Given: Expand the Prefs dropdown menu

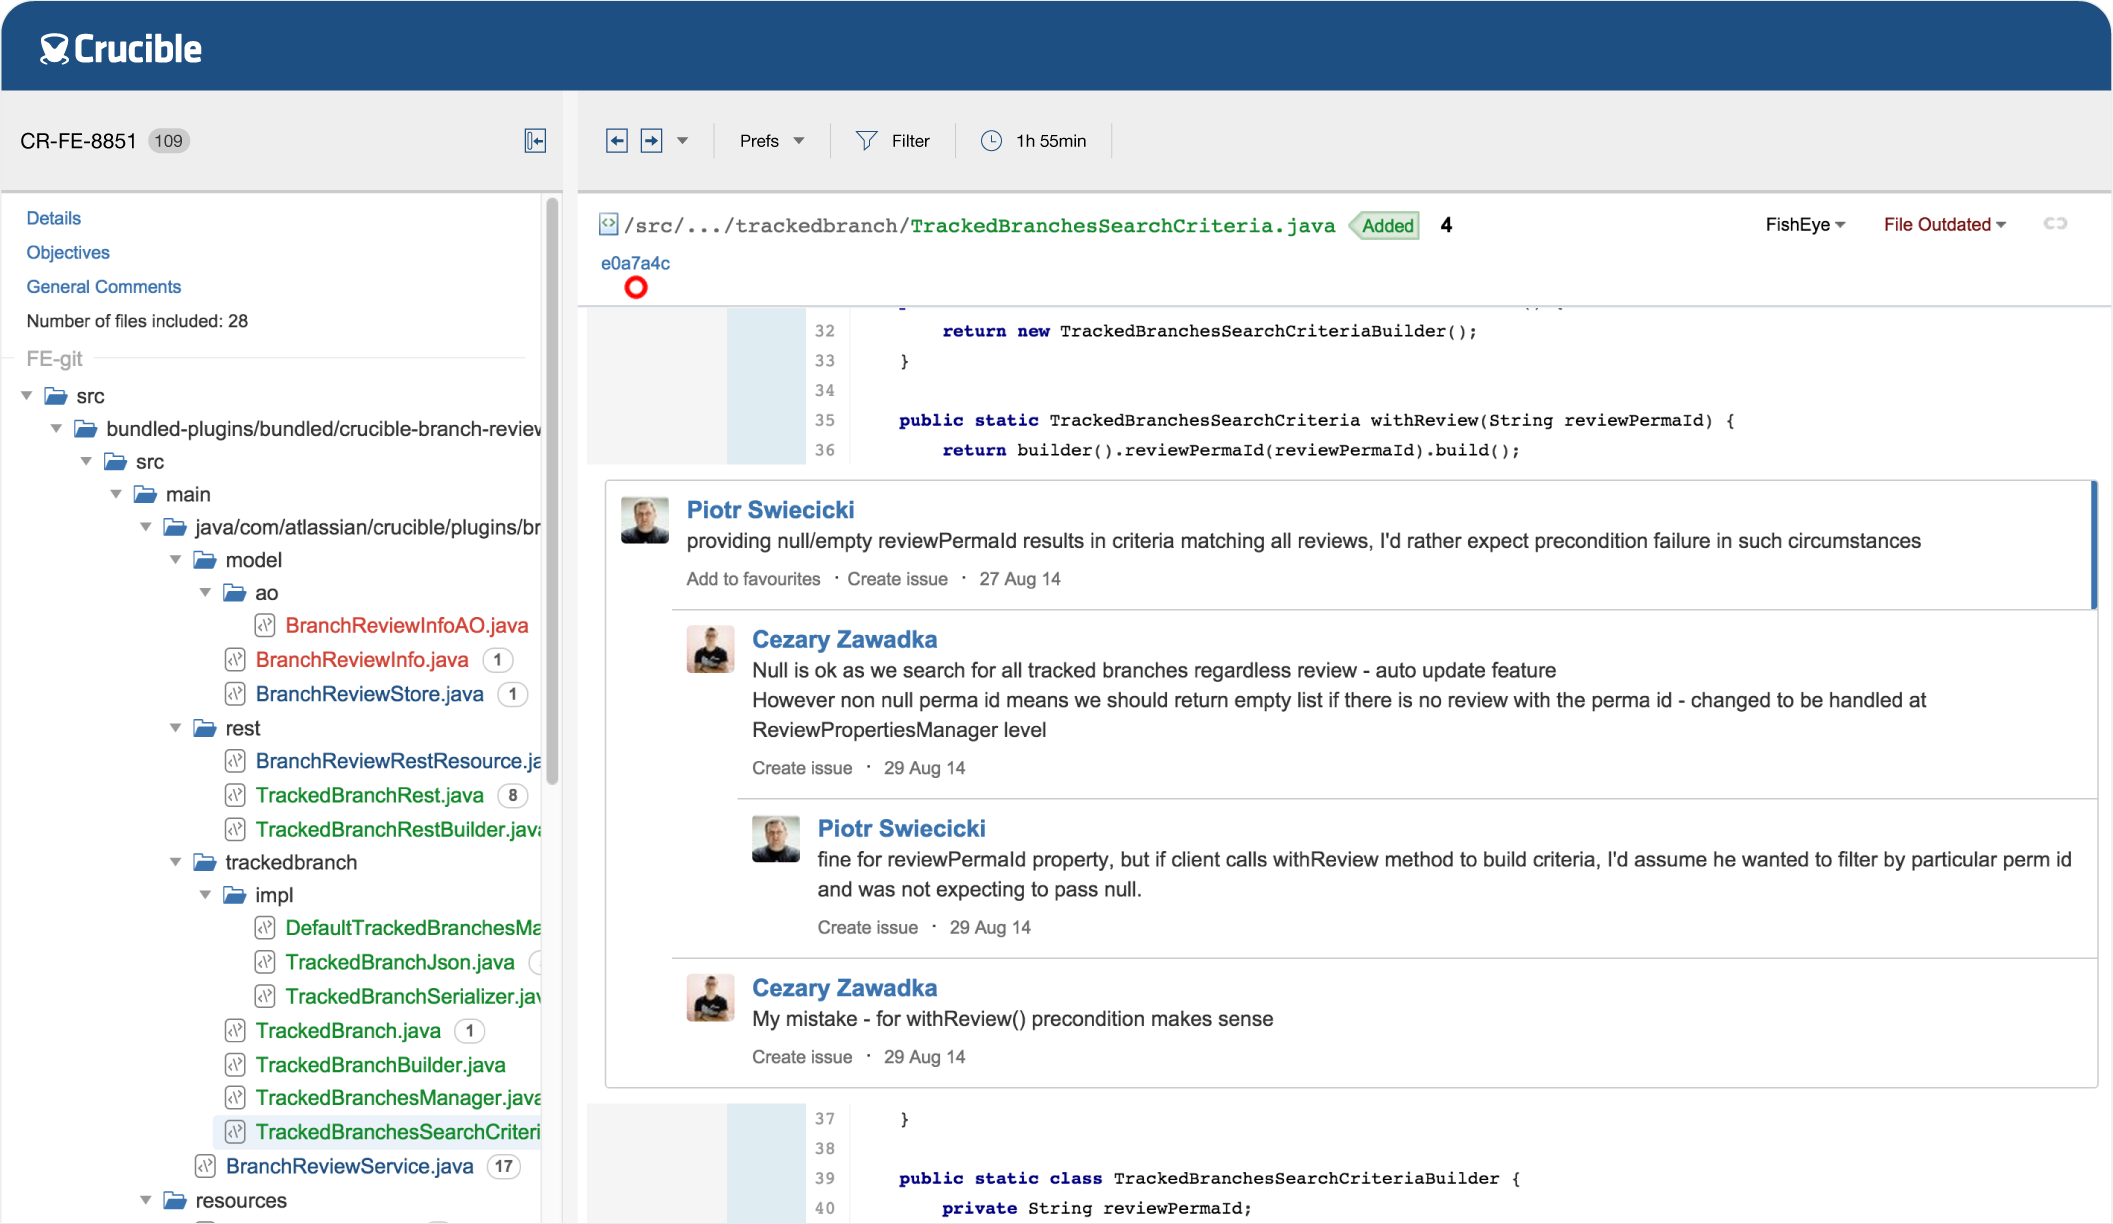Looking at the screenshot, I should point(767,140).
